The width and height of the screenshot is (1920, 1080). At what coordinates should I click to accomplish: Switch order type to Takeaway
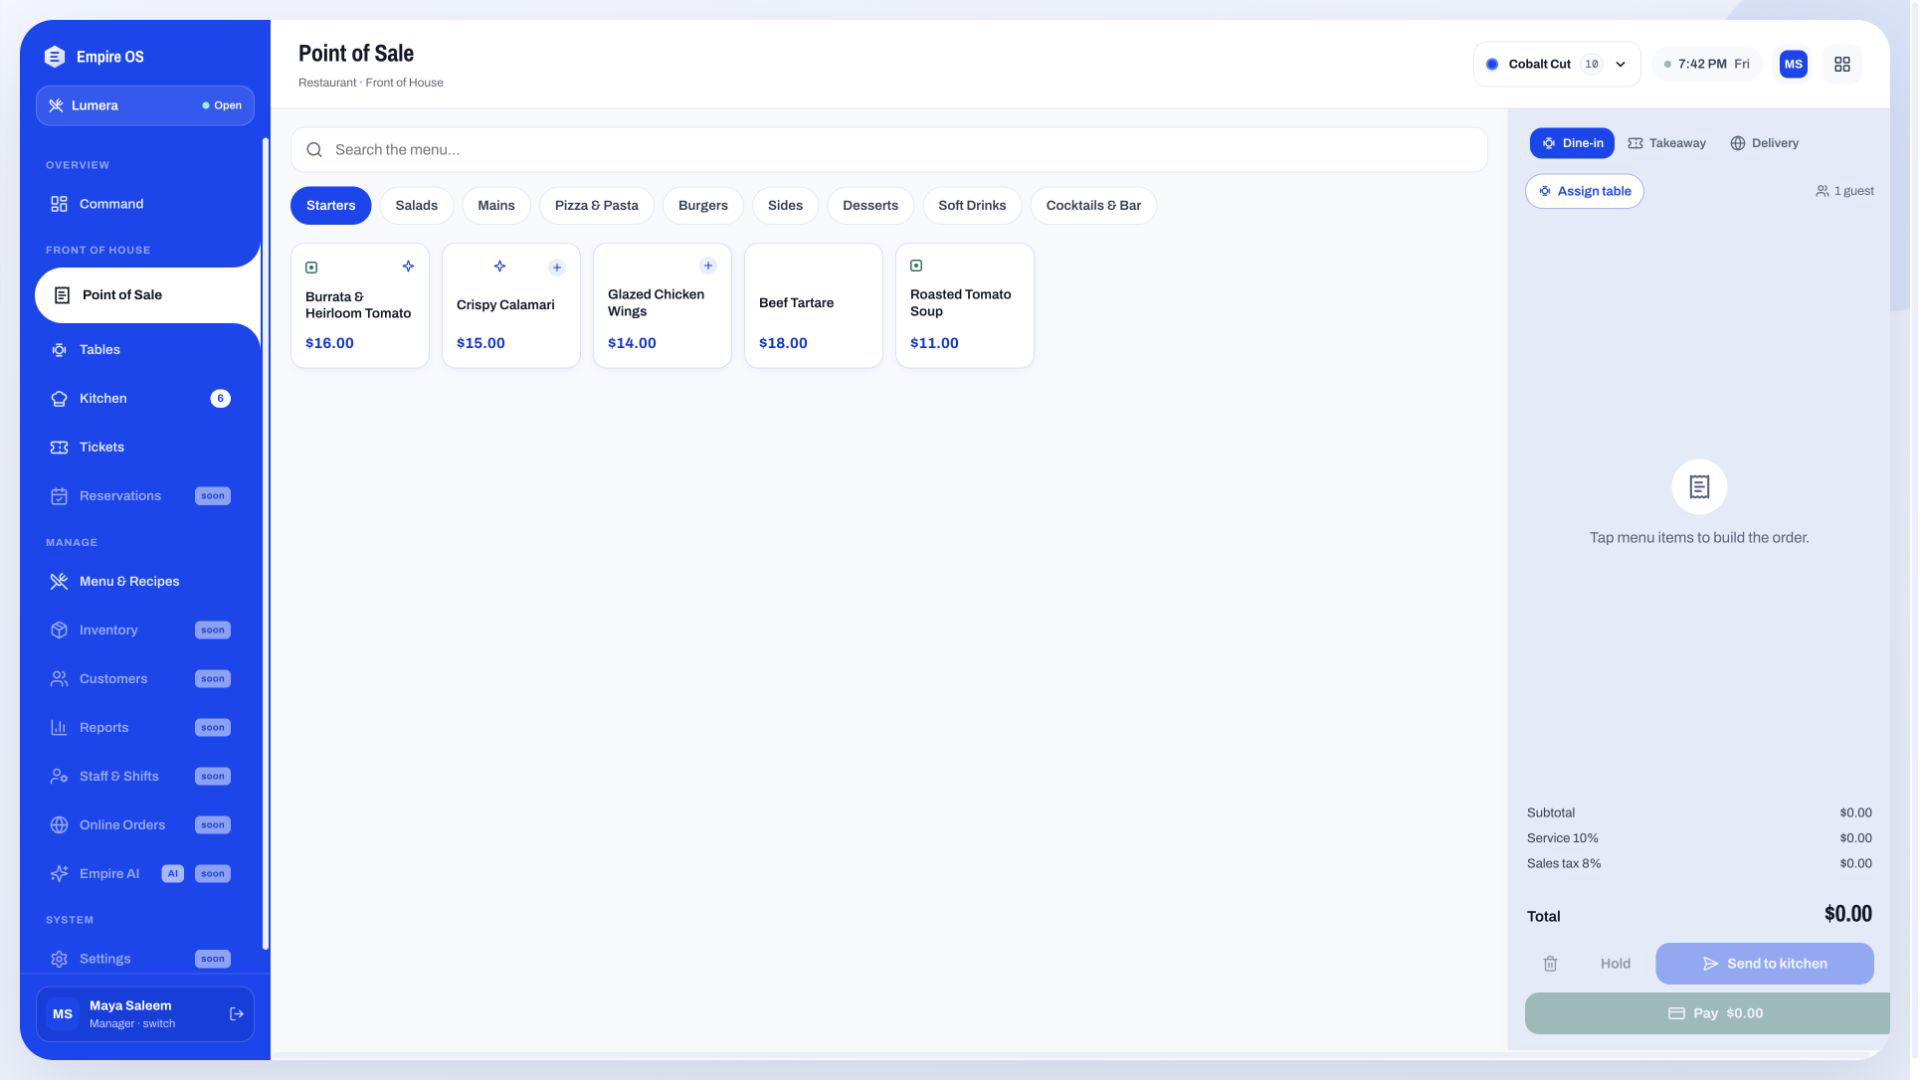coord(1666,143)
